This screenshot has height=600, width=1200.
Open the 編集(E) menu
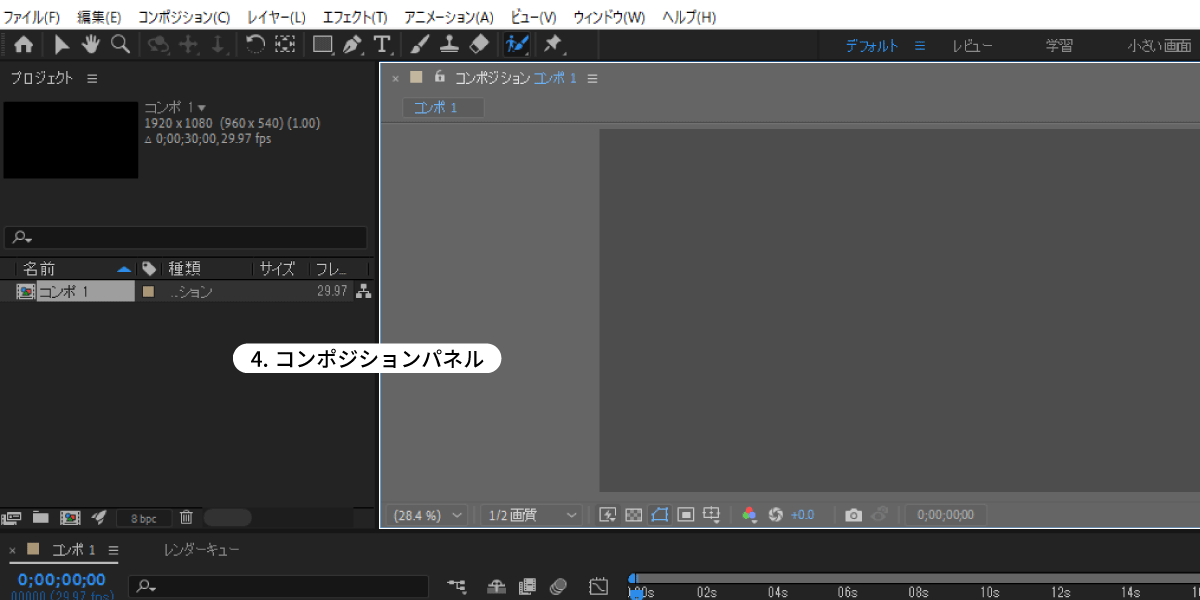coord(99,18)
